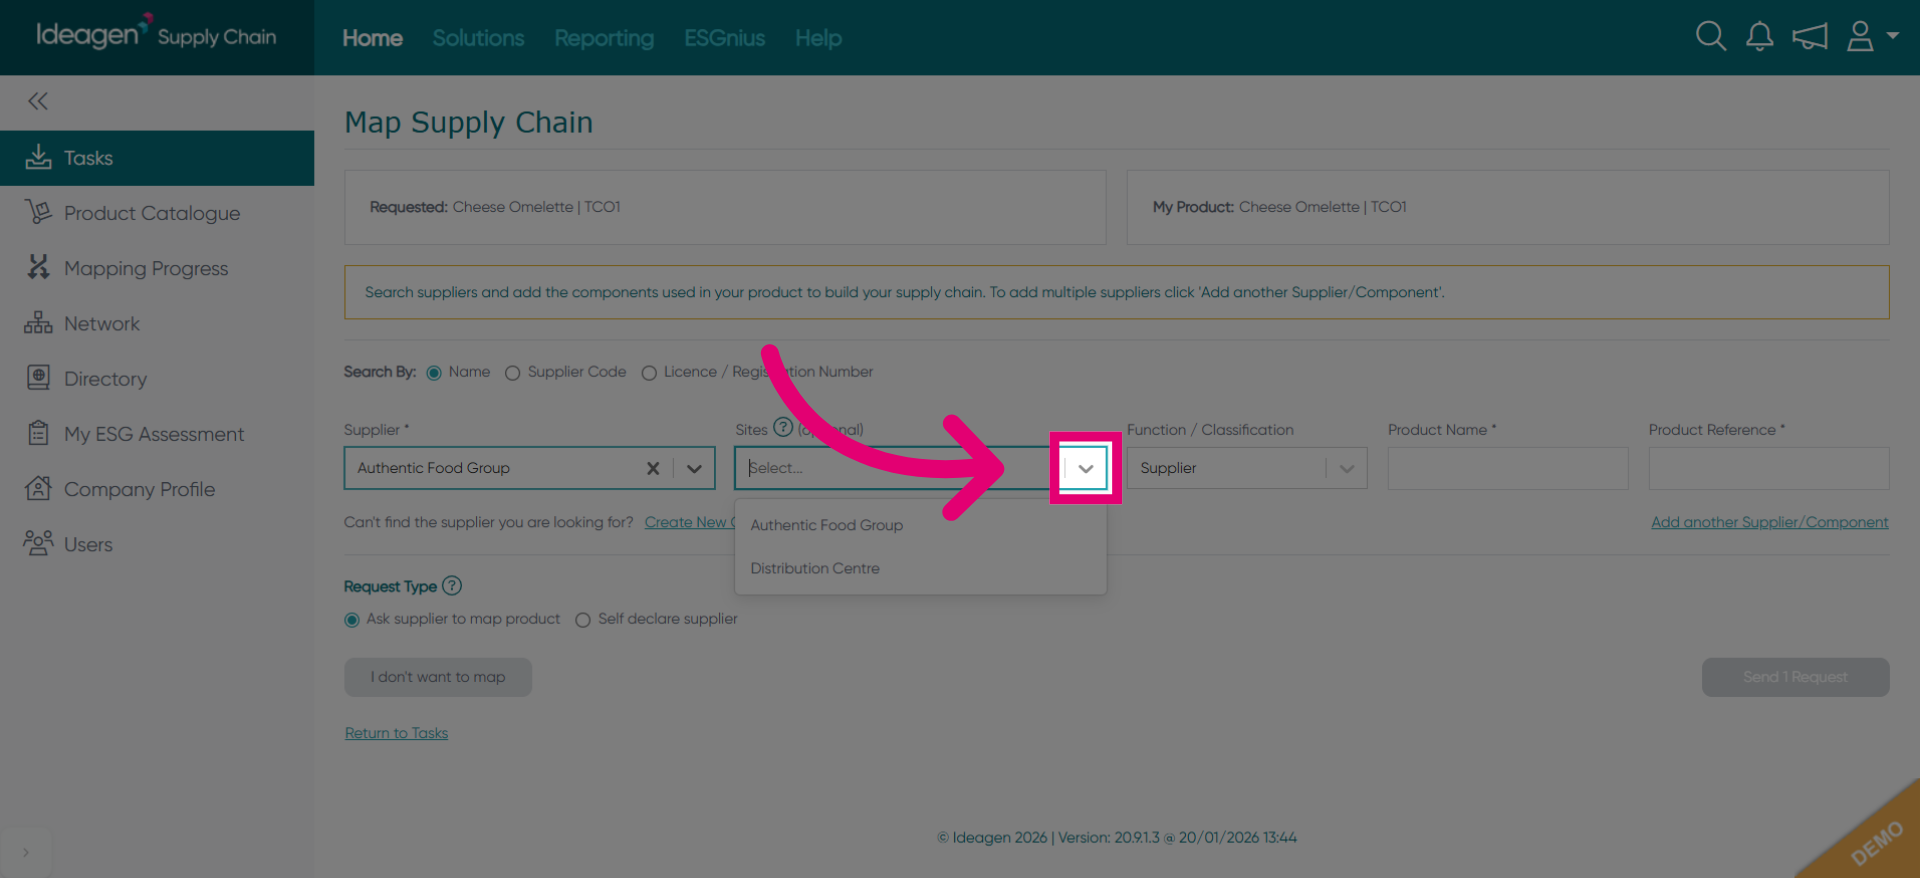The width and height of the screenshot is (1920, 878).
Task: Open notifications bell icon
Action: pyautogui.click(x=1760, y=37)
